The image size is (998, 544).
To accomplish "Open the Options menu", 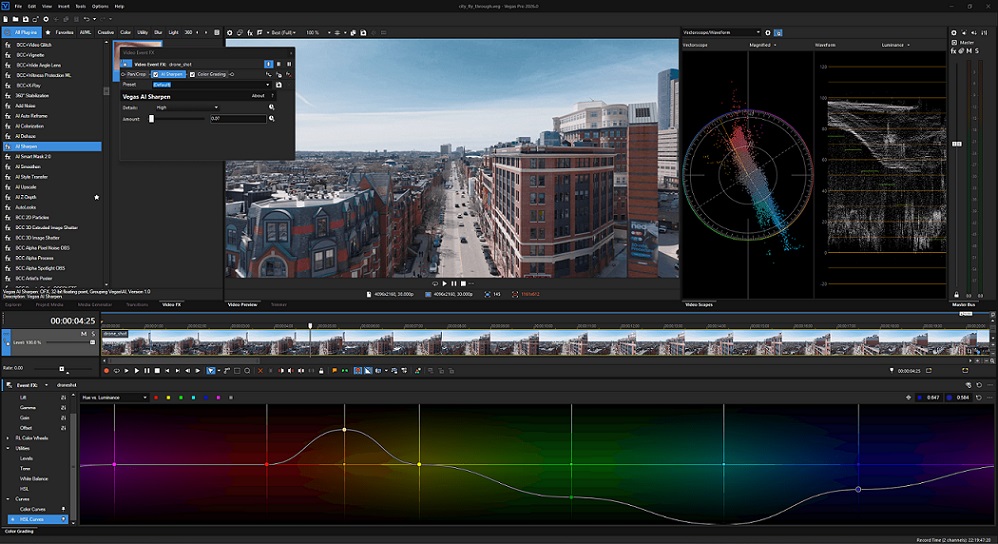I will (100, 6).
